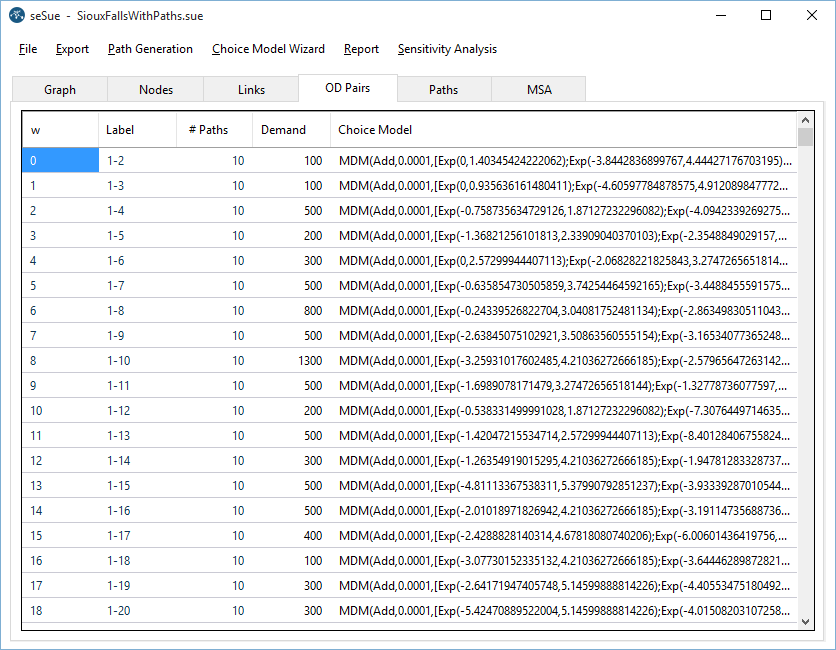Click the scrollbar up arrow
836x650 pixels.
pyautogui.click(x=805, y=121)
